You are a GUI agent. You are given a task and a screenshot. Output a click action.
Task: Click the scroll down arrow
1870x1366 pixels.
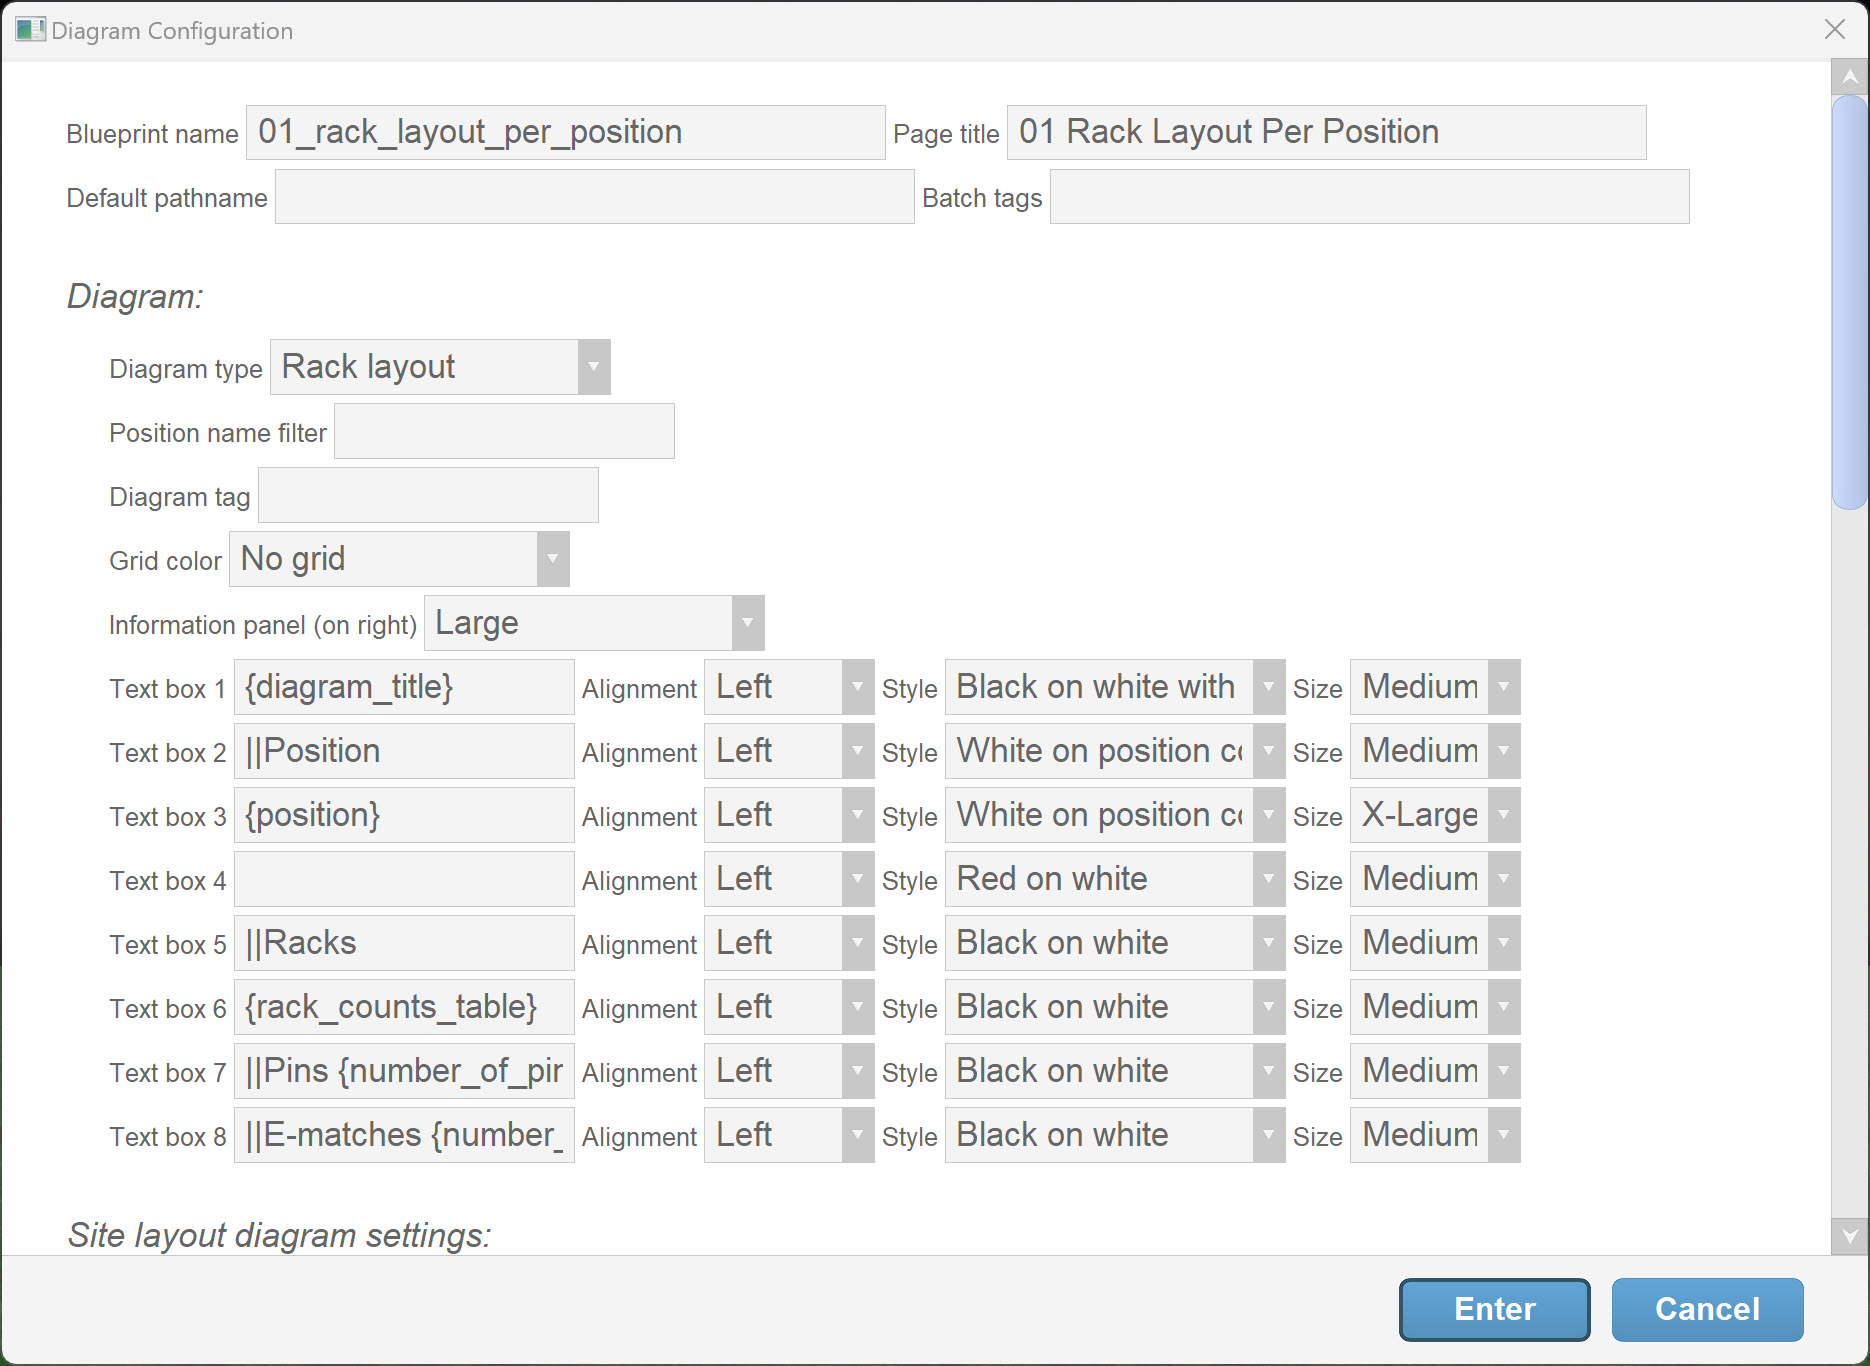(x=1850, y=1236)
